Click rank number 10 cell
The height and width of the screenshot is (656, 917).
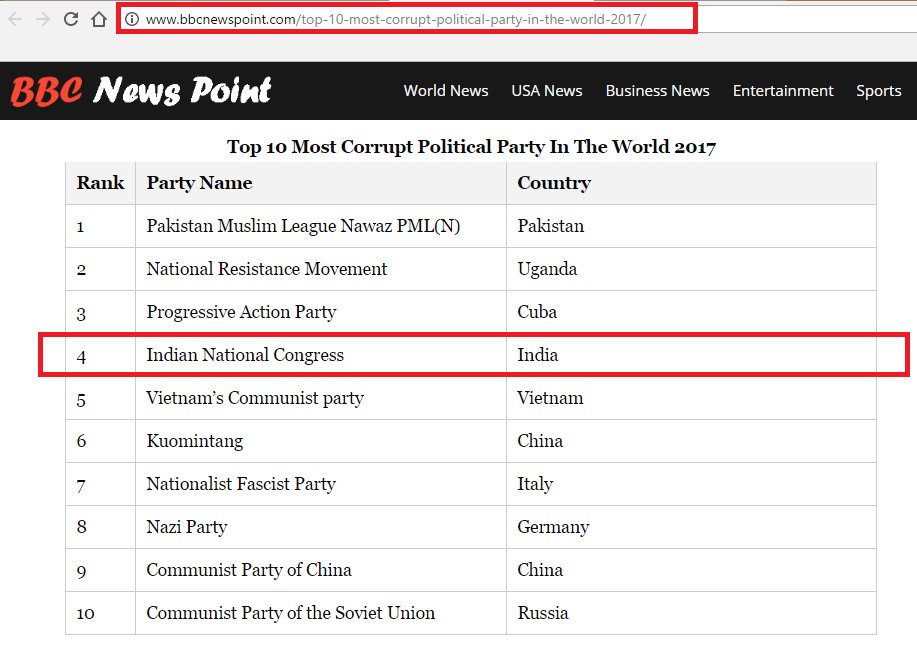(101, 613)
